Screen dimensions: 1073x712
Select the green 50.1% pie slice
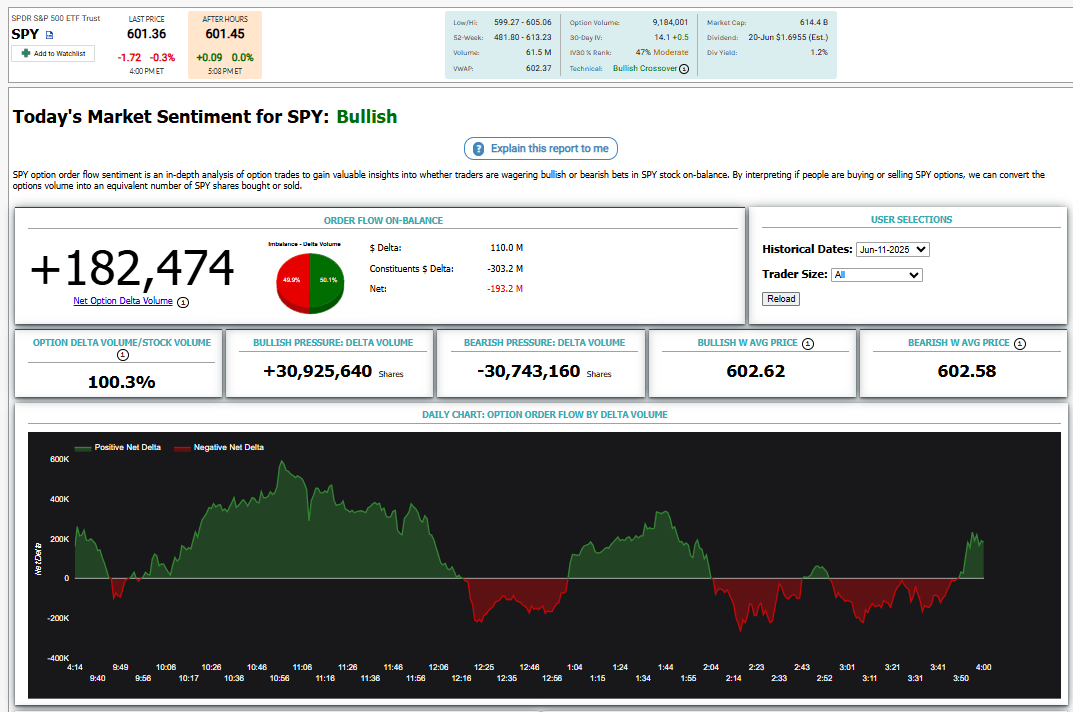[x=327, y=281]
